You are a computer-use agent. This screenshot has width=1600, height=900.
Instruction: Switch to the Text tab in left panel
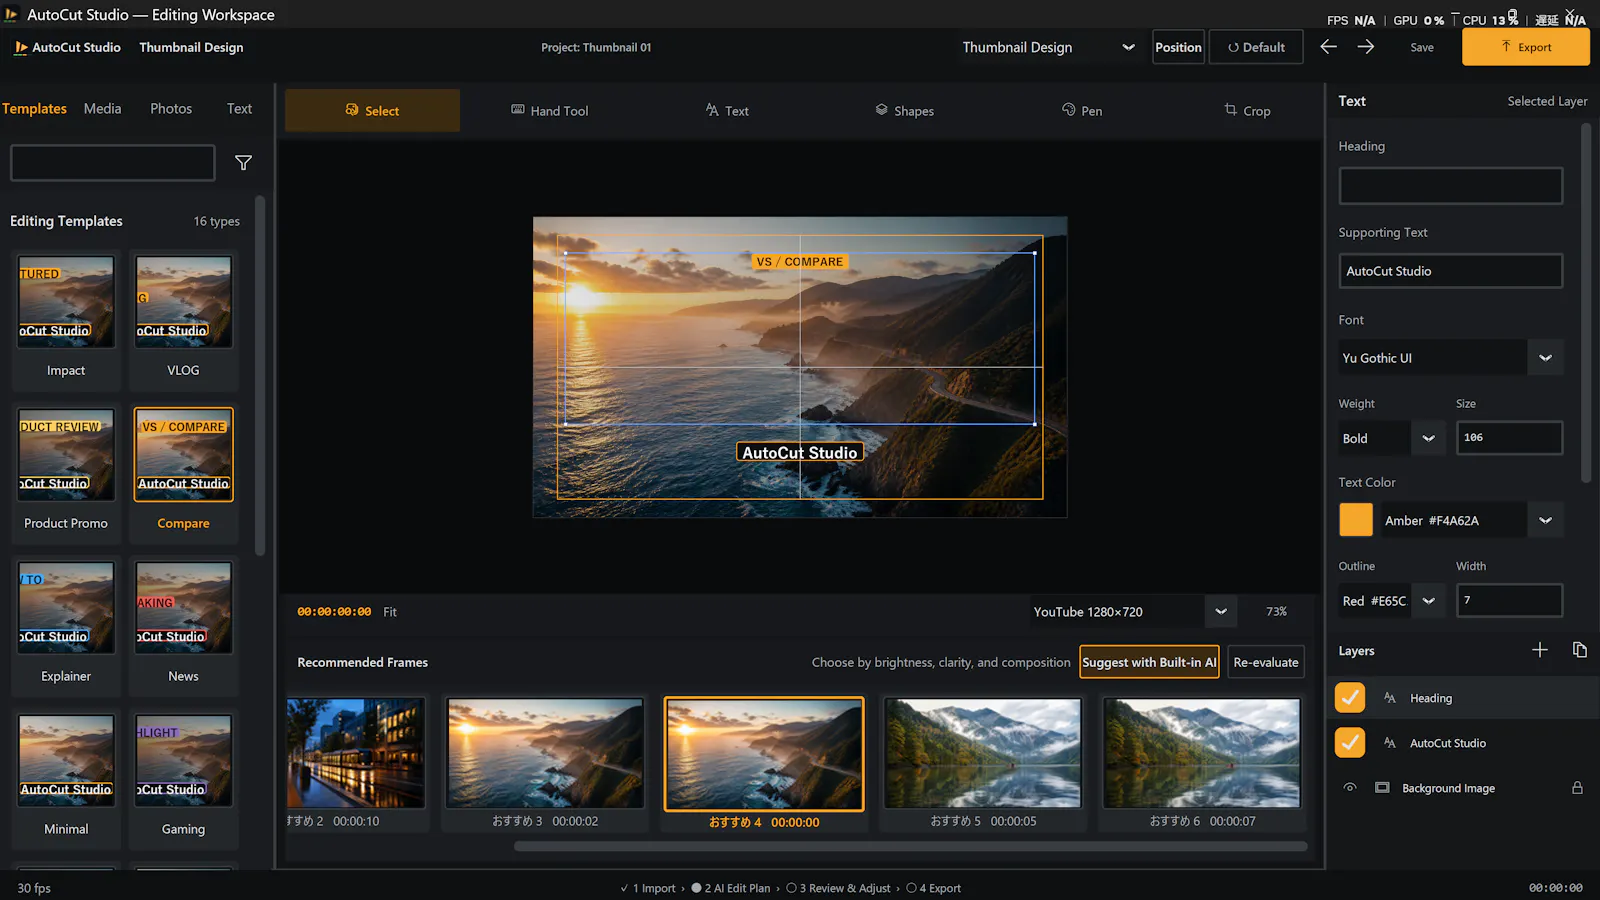[239, 108]
